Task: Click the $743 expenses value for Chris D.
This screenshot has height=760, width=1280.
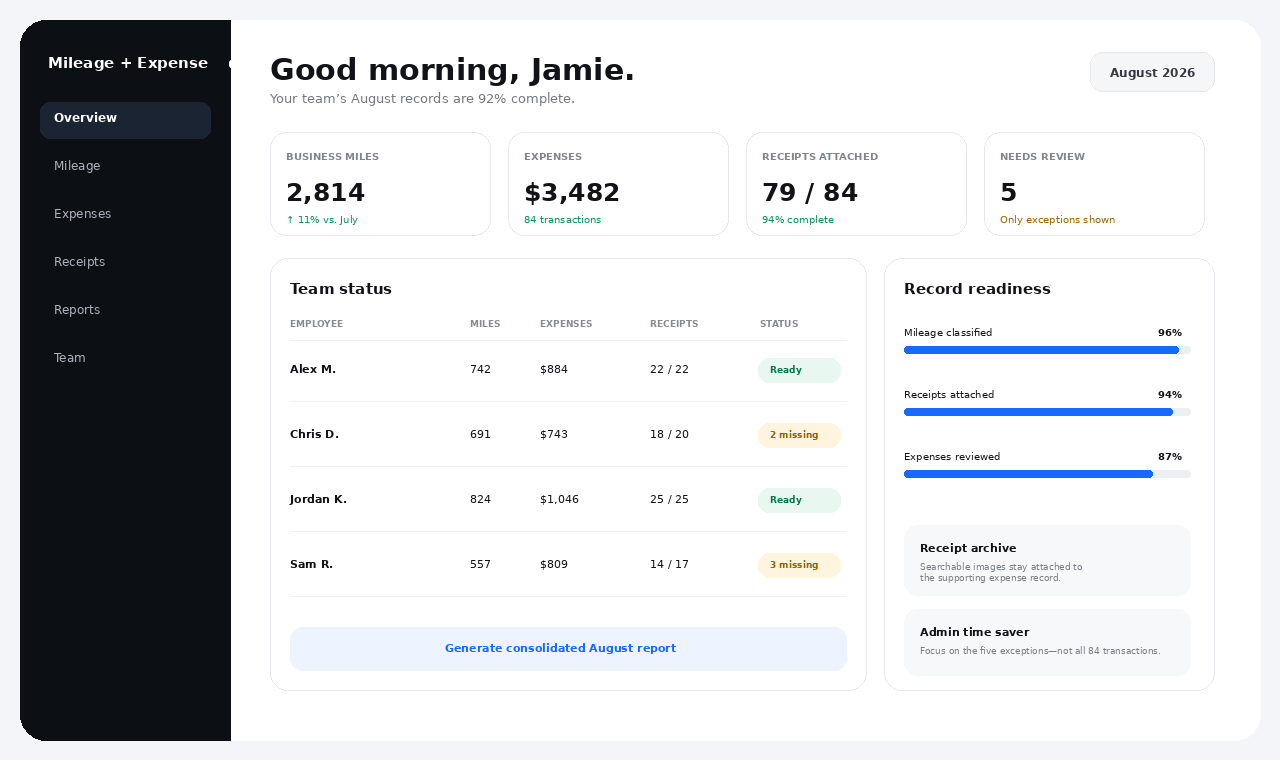Action: [554, 435]
